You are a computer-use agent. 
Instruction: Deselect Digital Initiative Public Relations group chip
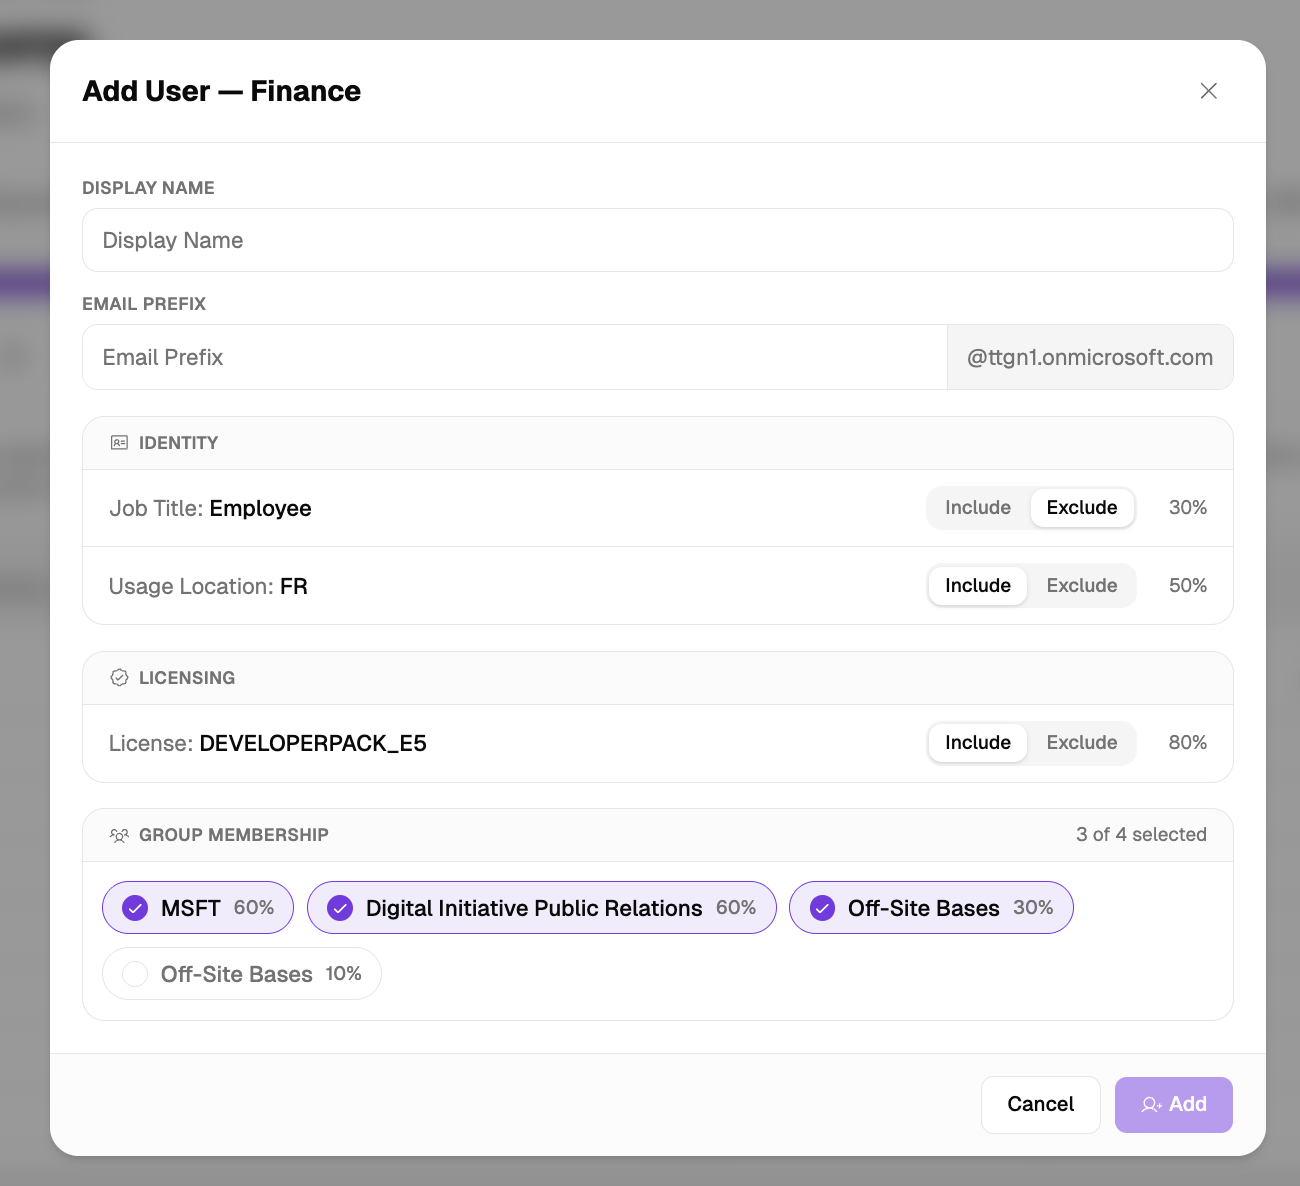tap(542, 908)
